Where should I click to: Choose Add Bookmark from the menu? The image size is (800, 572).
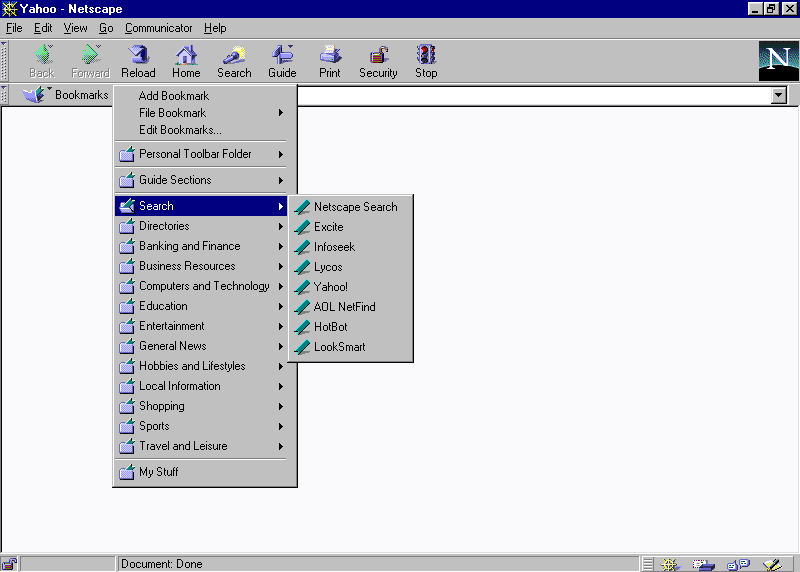coord(201,96)
